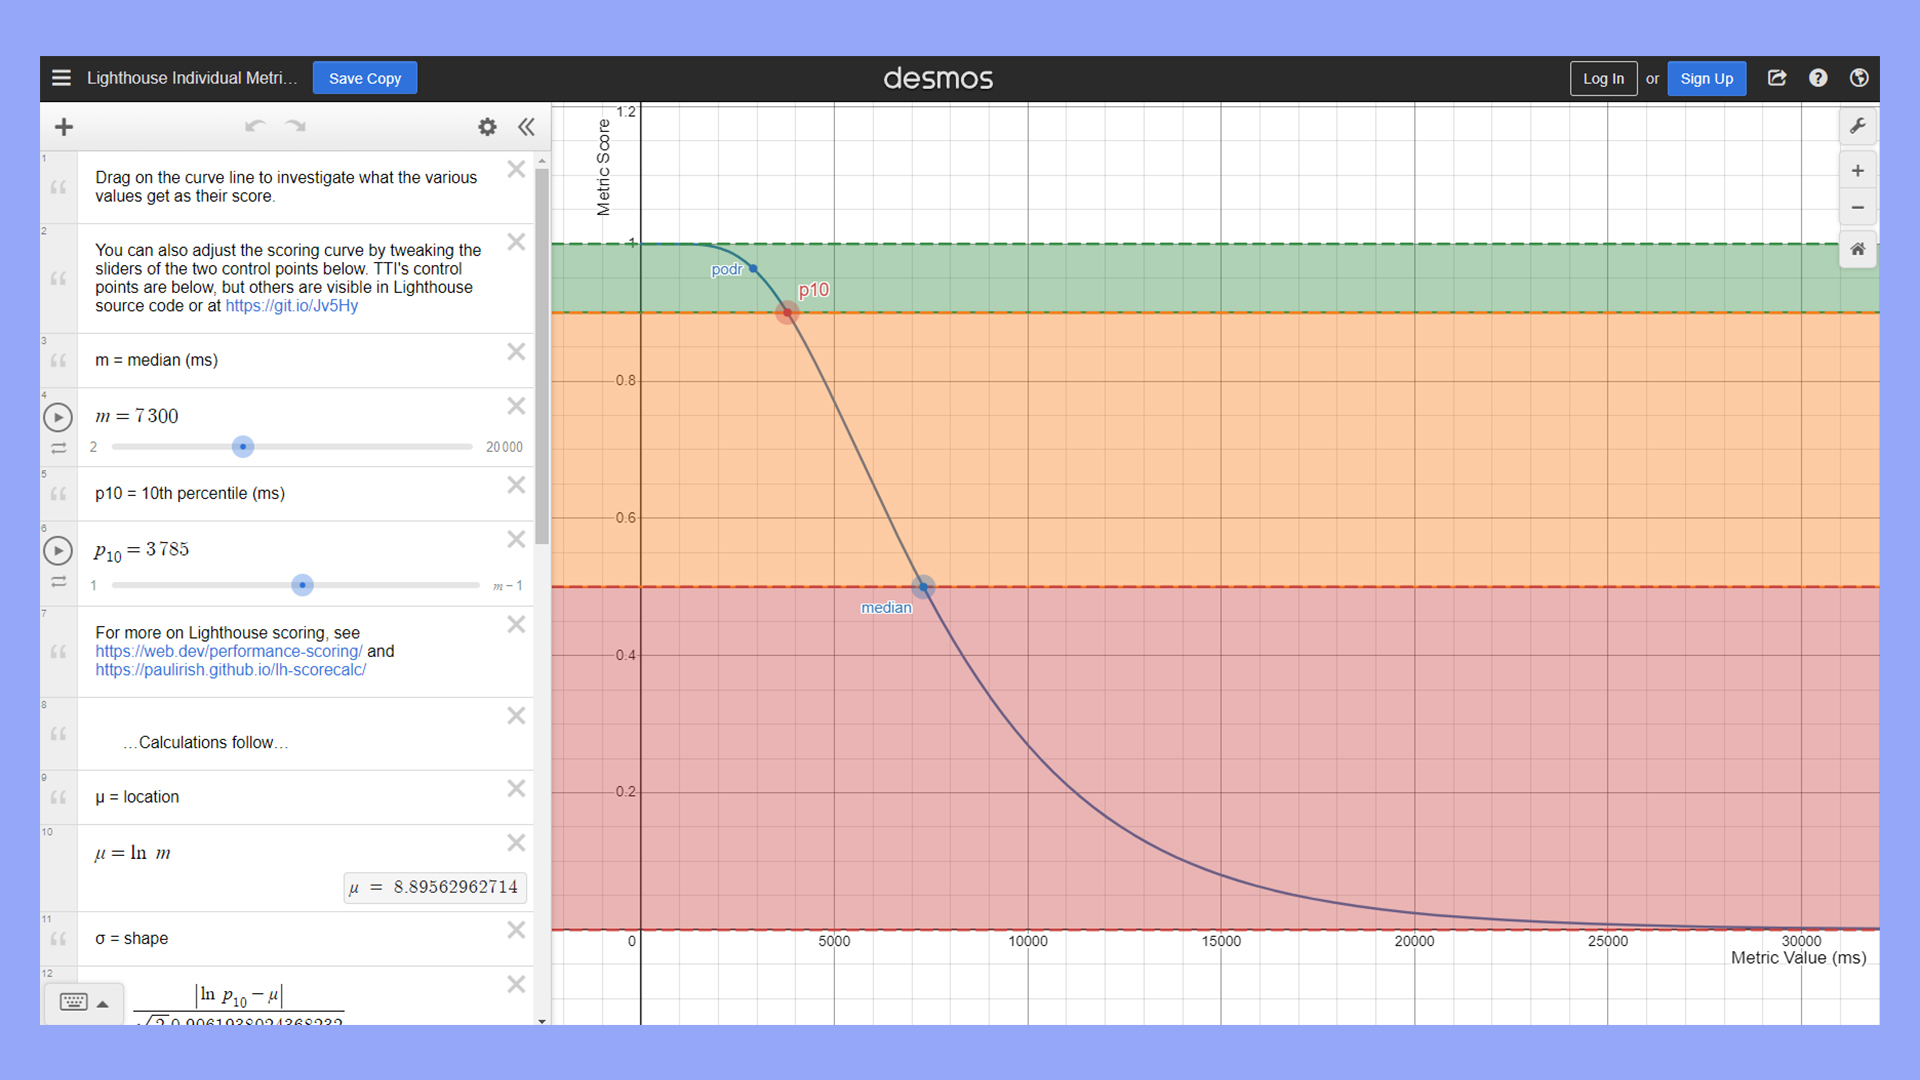The image size is (1920, 1080).
Task: Collapse the expressions panel with double chevron
Action: tap(527, 127)
